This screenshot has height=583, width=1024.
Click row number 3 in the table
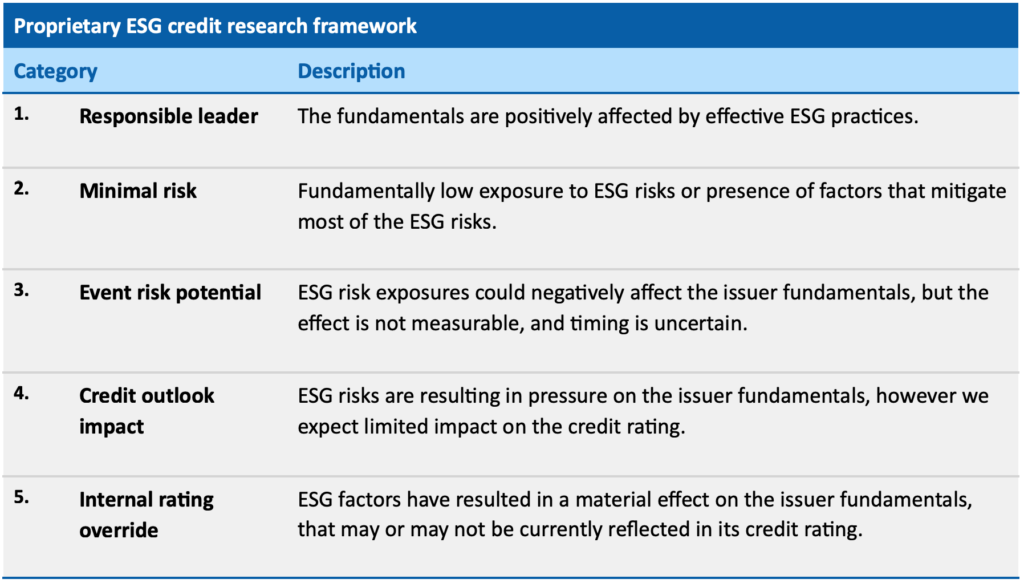pos(22,290)
